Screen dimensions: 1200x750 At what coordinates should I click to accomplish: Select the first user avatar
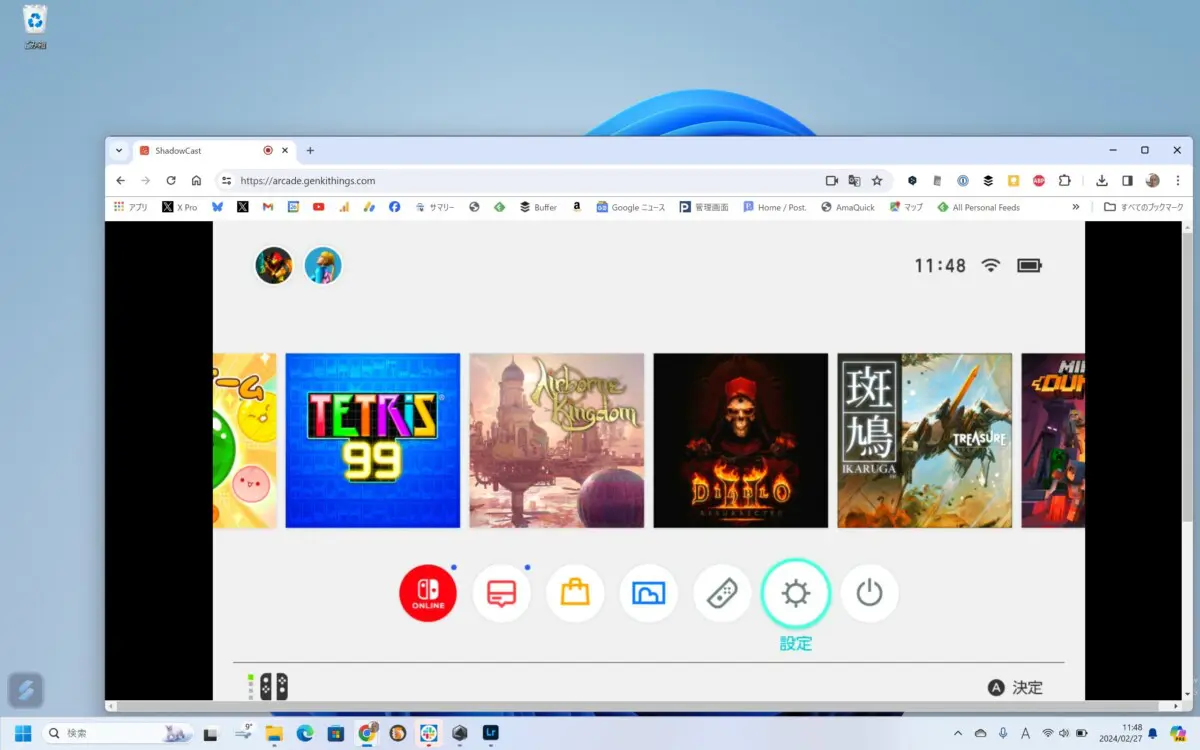pyautogui.click(x=274, y=265)
